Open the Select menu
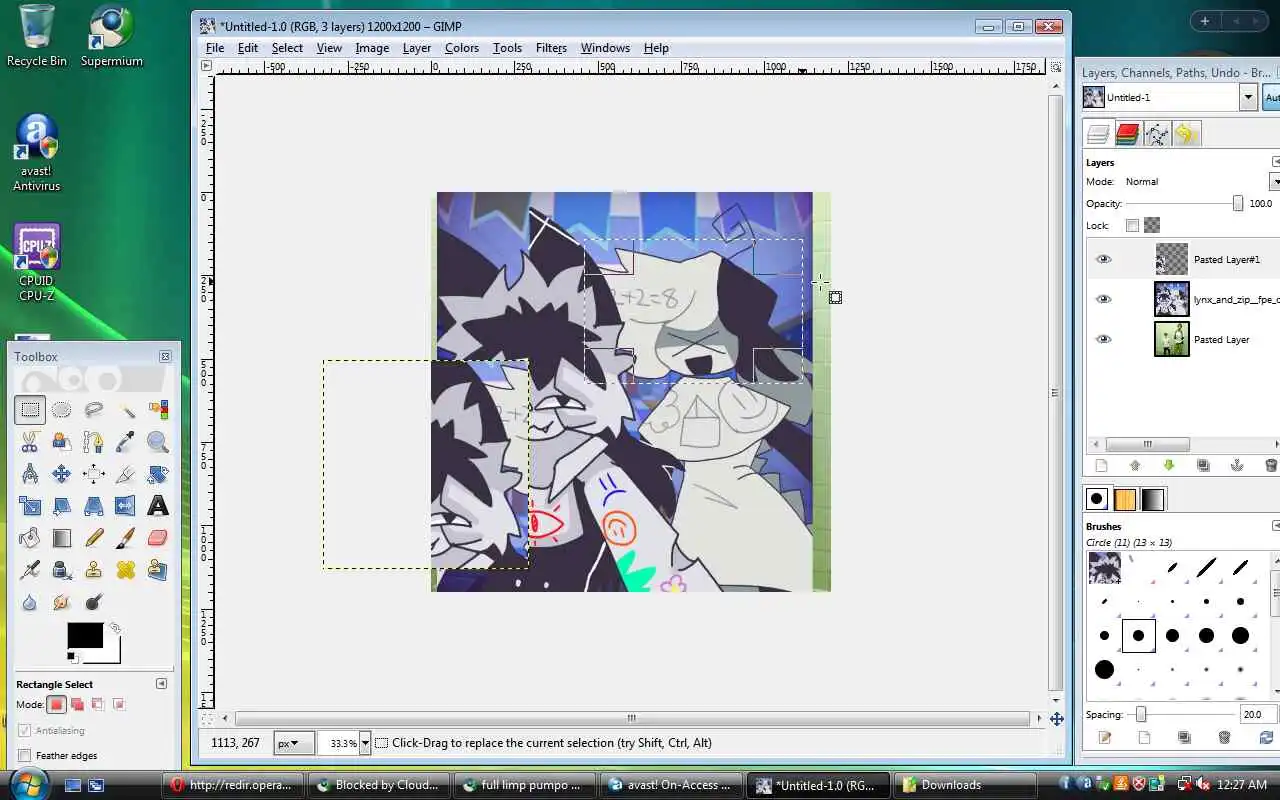Screen dimensions: 1280x800 (x=287, y=48)
